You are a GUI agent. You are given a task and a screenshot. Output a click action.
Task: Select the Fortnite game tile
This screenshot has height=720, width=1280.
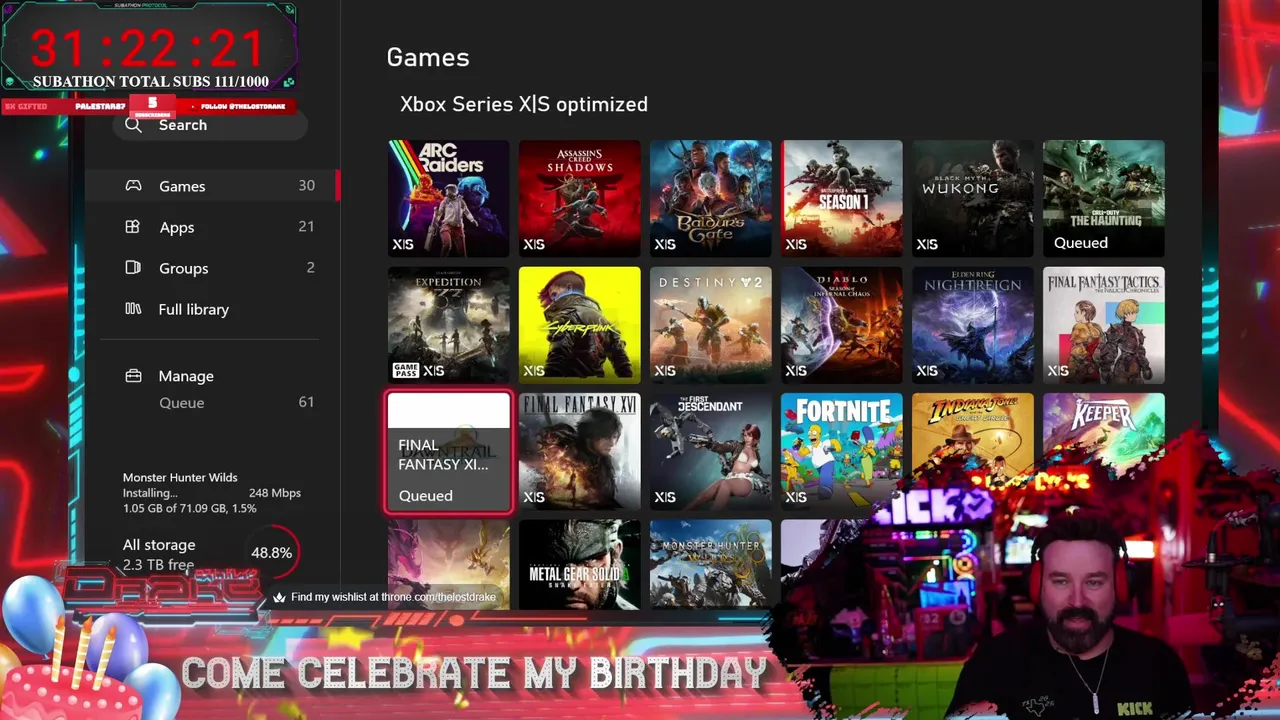click(x=841, y=452)
